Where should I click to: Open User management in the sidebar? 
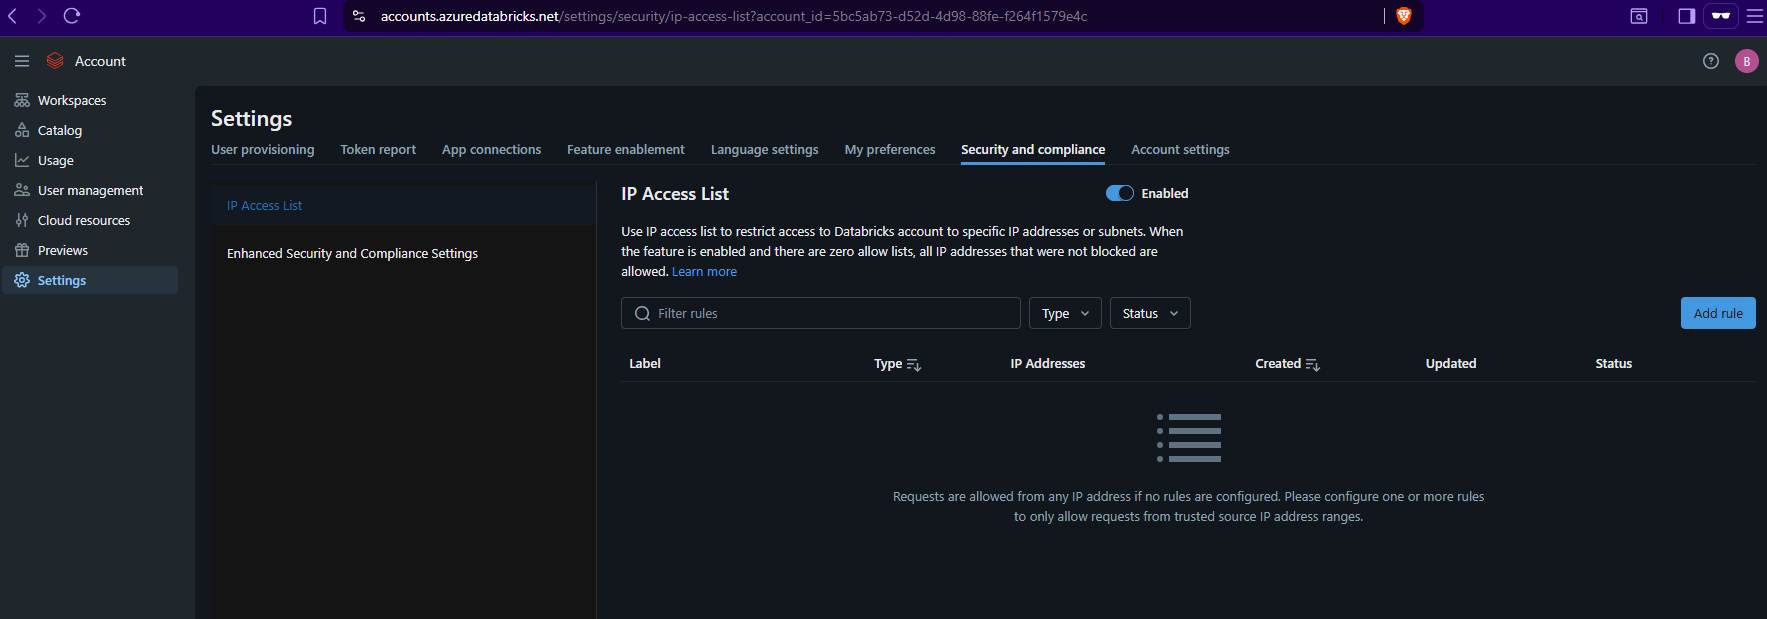pyautogui.click(x=90, y=190)
